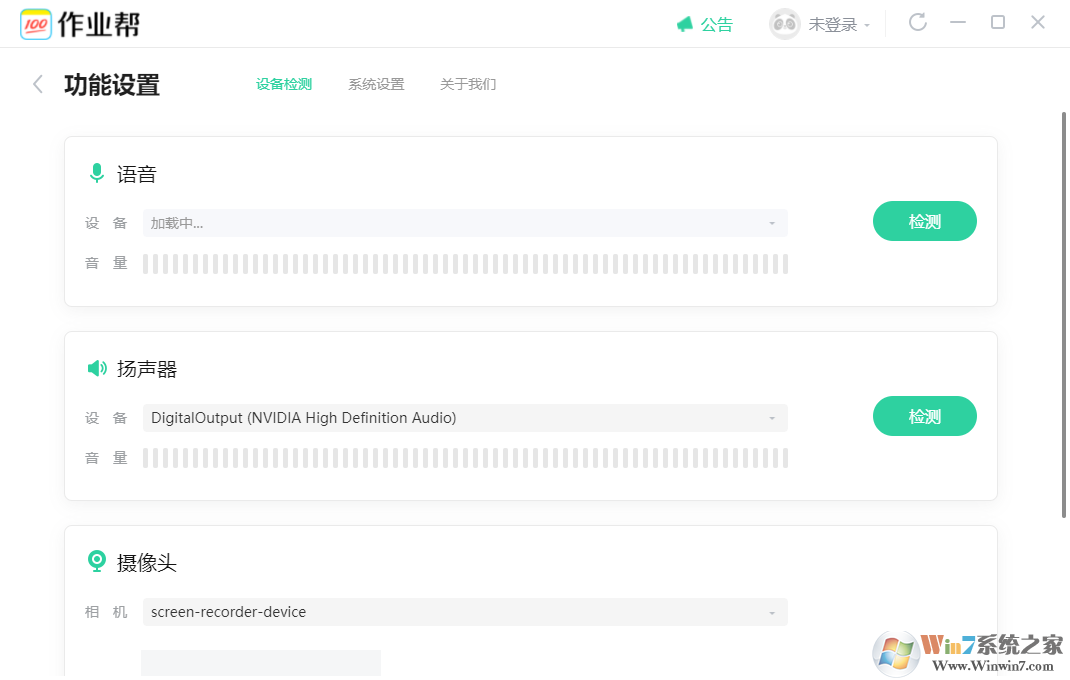Click the 摄像头 section heading
This screenshot has width=1070, height=680.
pyautogui.click(x=147, y=563)
